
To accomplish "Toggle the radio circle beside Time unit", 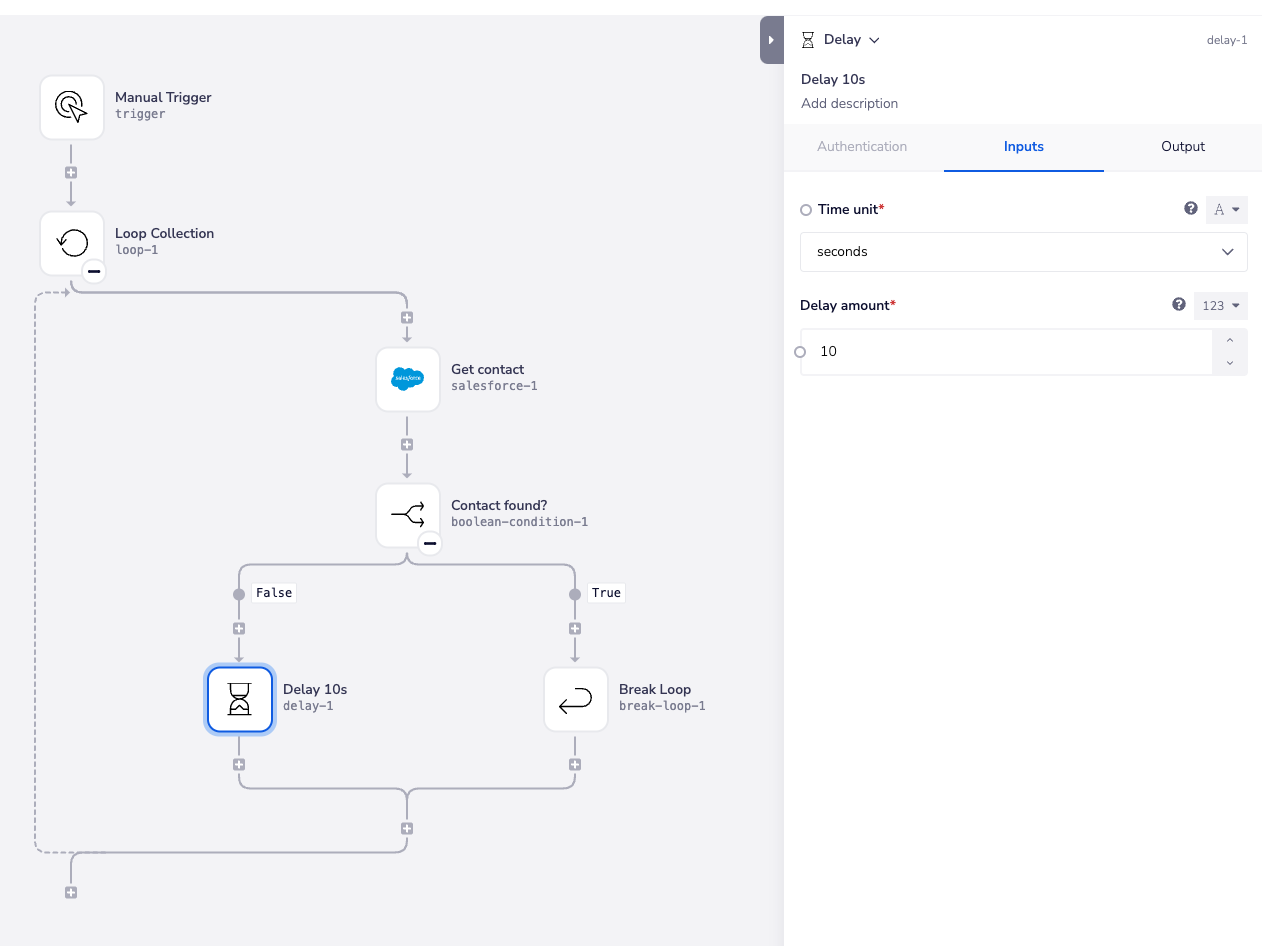I will (x=806, y=210).
